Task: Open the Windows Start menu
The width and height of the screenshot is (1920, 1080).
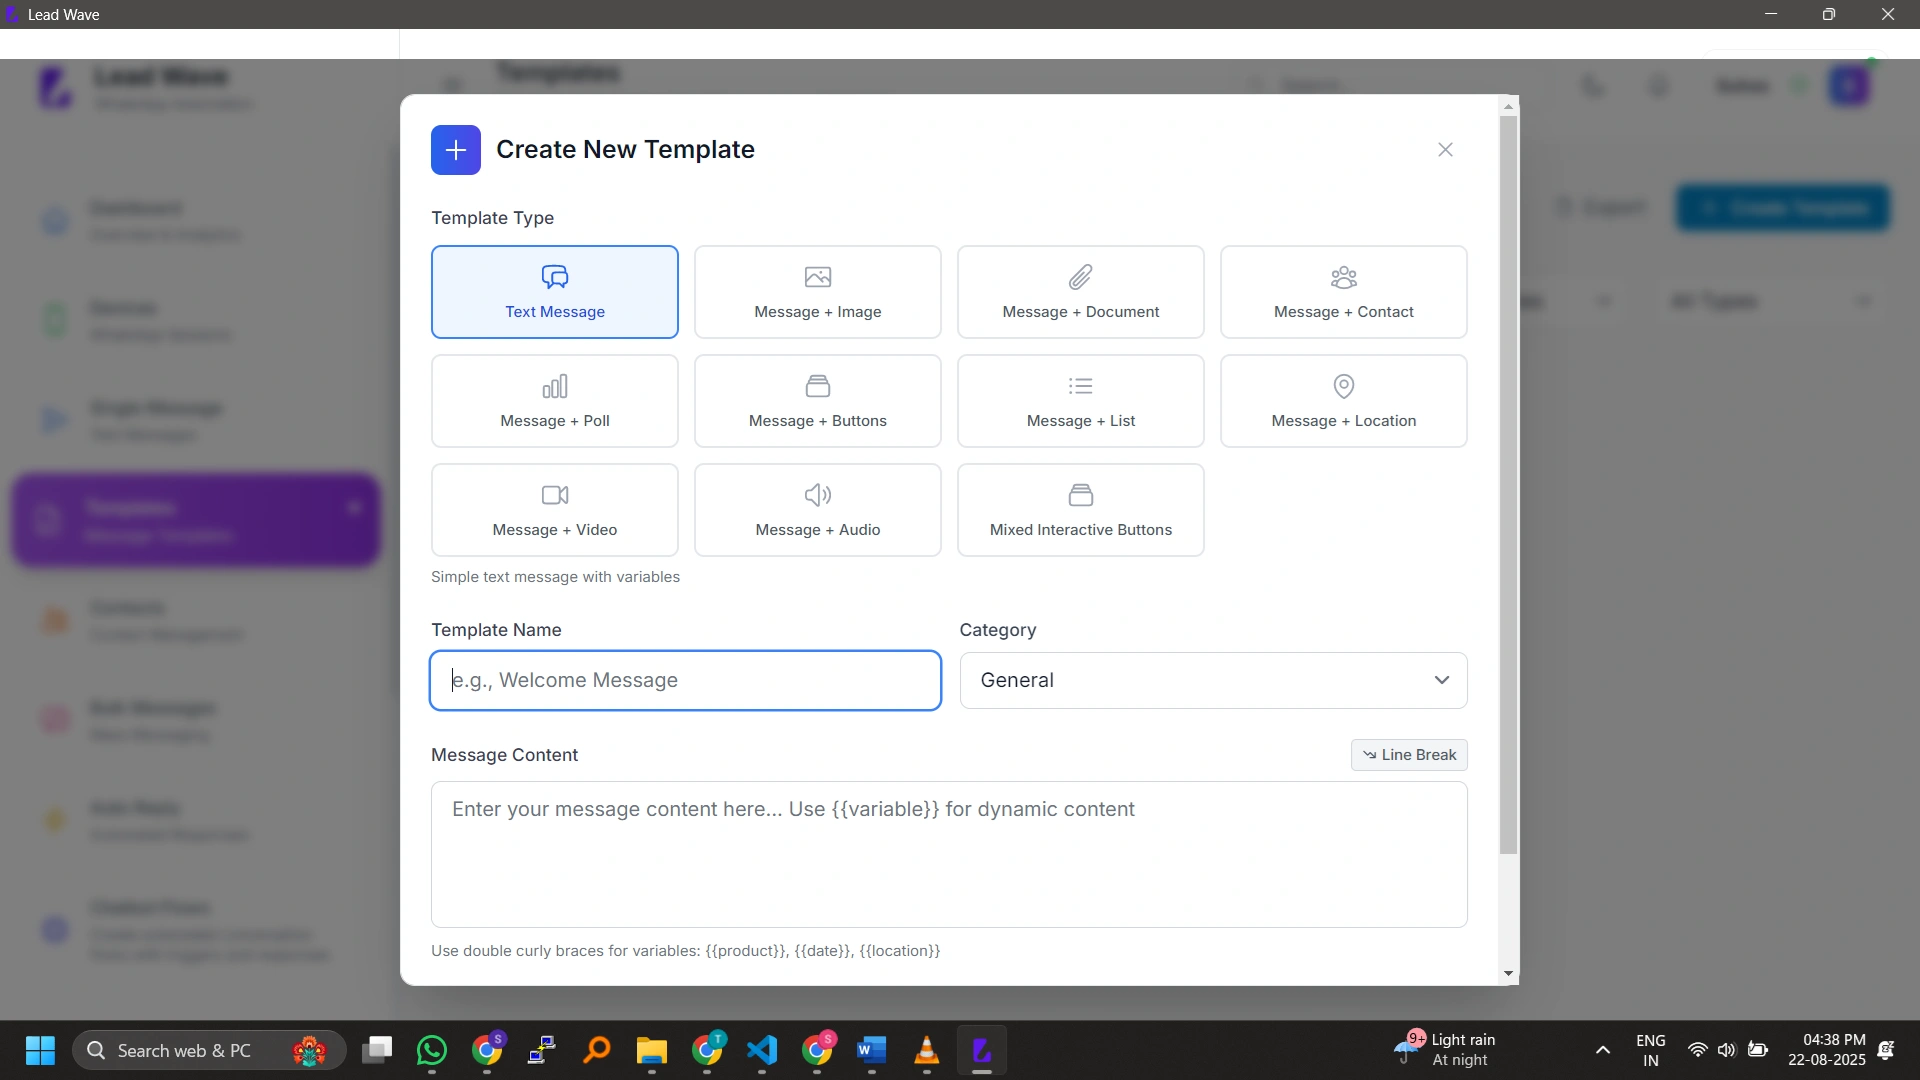Action: tap(40, 1051)
